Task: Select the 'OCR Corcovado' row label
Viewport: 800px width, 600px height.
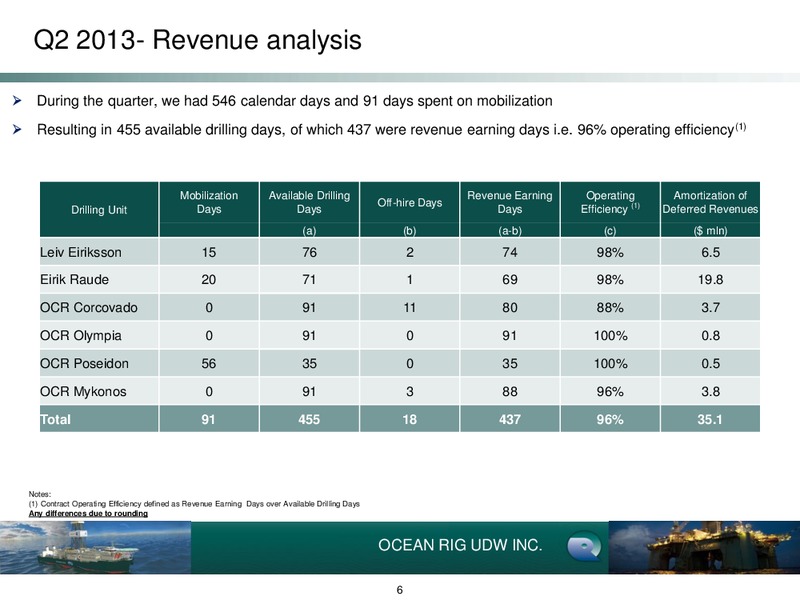Action: point(89,308)
